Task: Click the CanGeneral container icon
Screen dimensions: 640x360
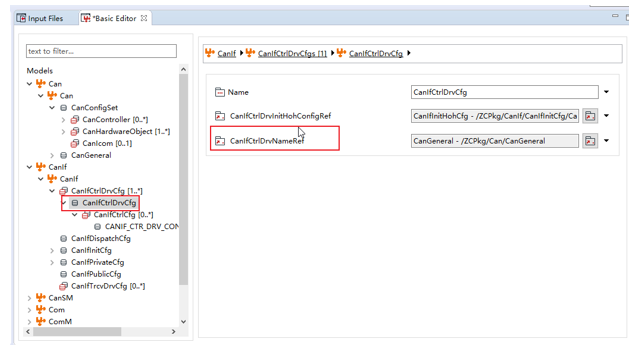Action: pos(64,155)
